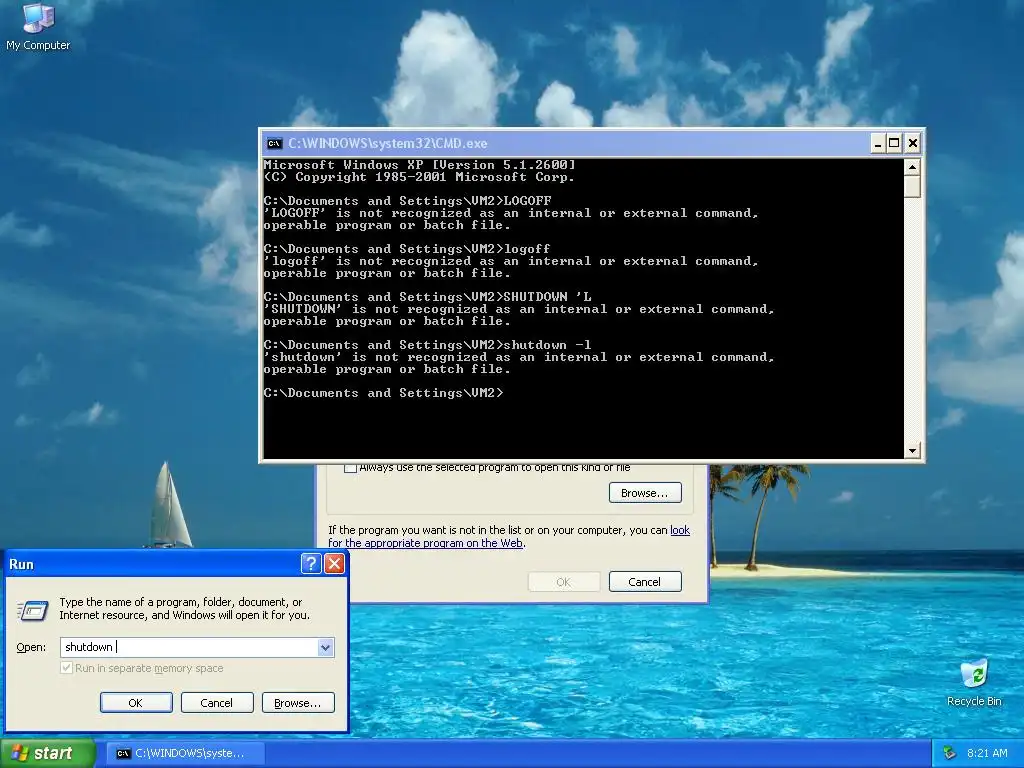
Task: Click the 'shutdown -l' command line text
Action: pos(428,345)
